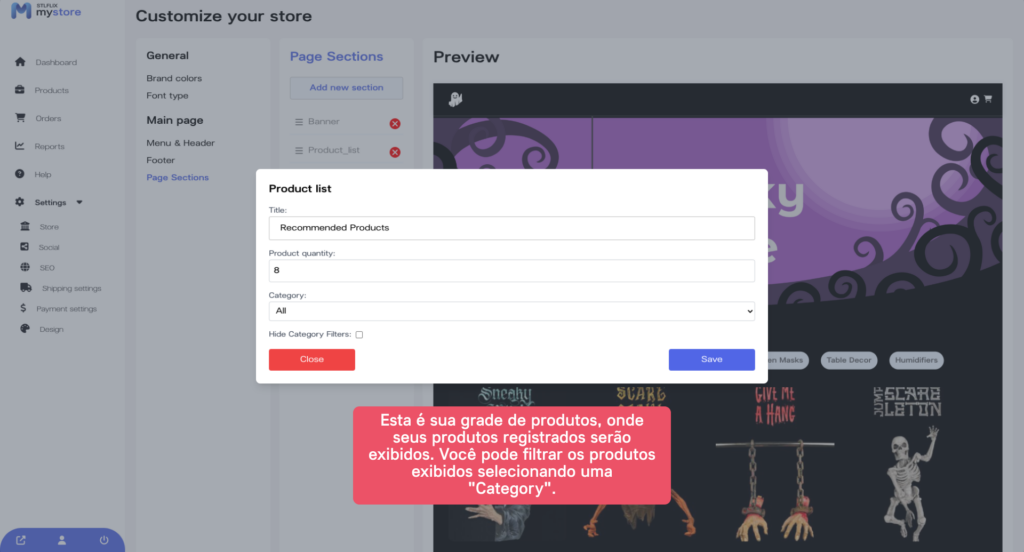Collapse the Settings menu arrow
1024x552 pixels.
click(80, 203)
